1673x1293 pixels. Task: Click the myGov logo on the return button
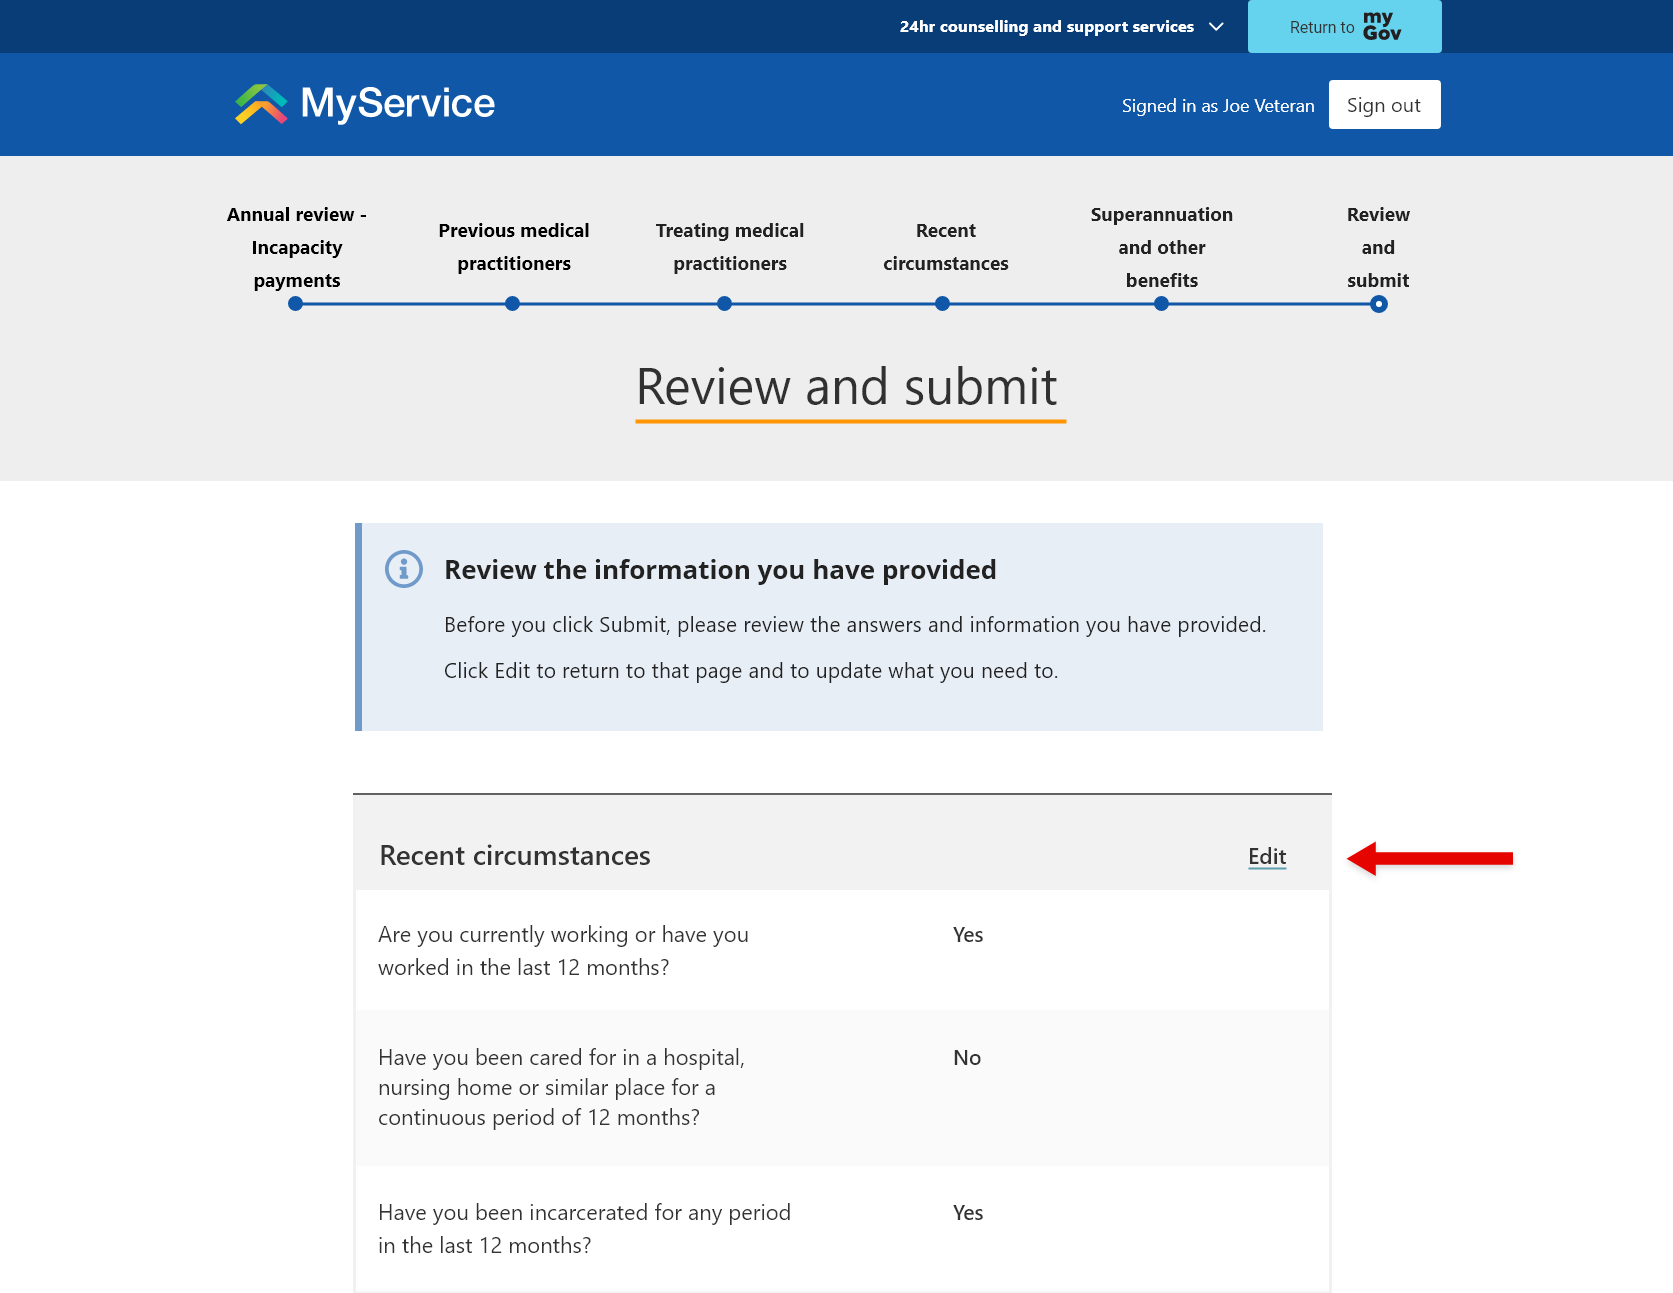[1380, 26]
